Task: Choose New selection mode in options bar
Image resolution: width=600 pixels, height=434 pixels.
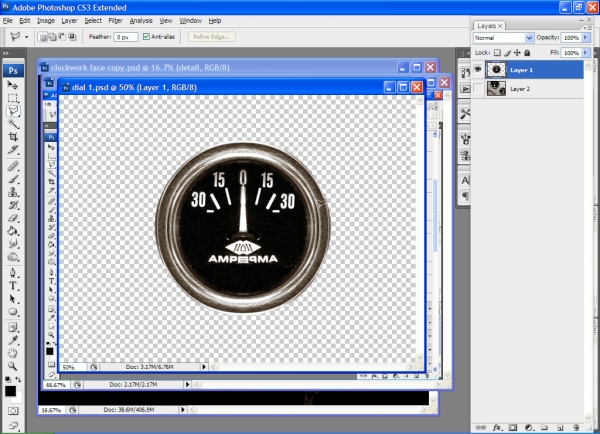Action: pyautogui.click(x=43, y=37)
